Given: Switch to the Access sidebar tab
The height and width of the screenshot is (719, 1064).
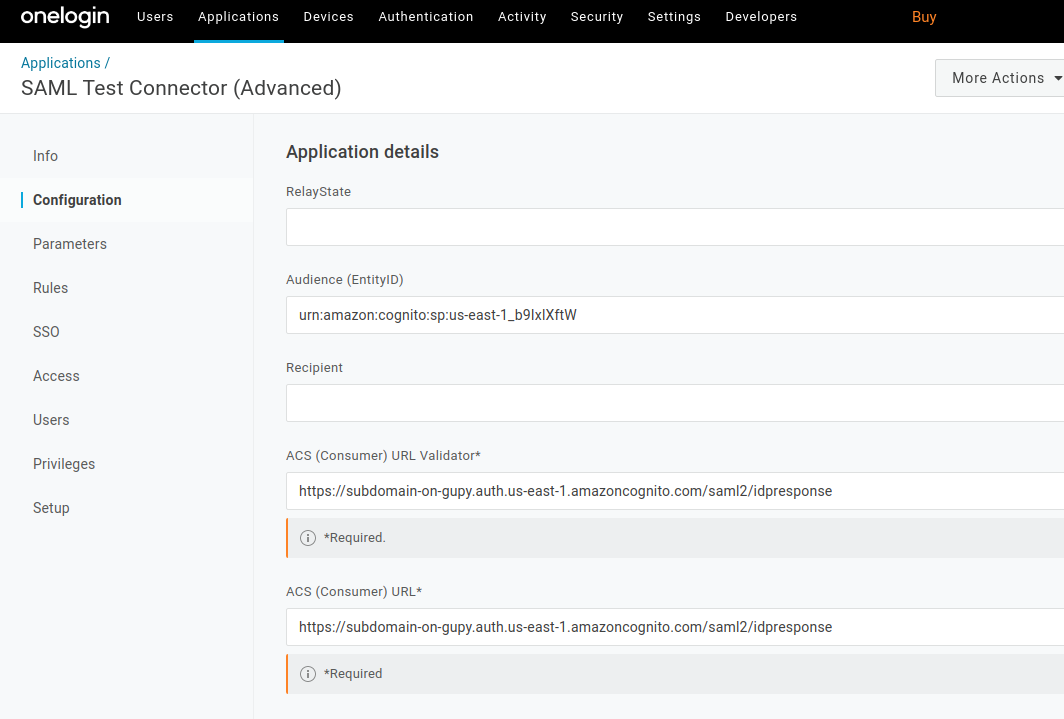Looking at the screenshot, I should click(56, 376).
